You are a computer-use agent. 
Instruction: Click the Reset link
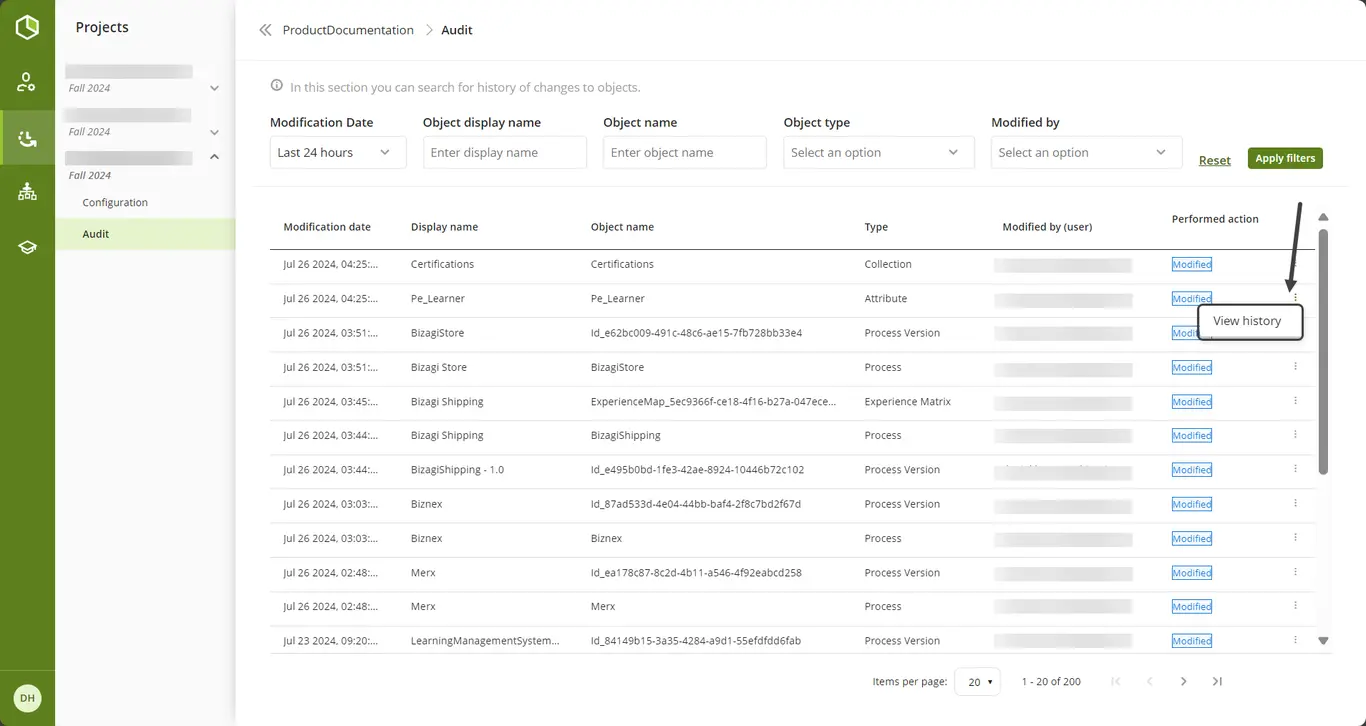coord(1215,160)
